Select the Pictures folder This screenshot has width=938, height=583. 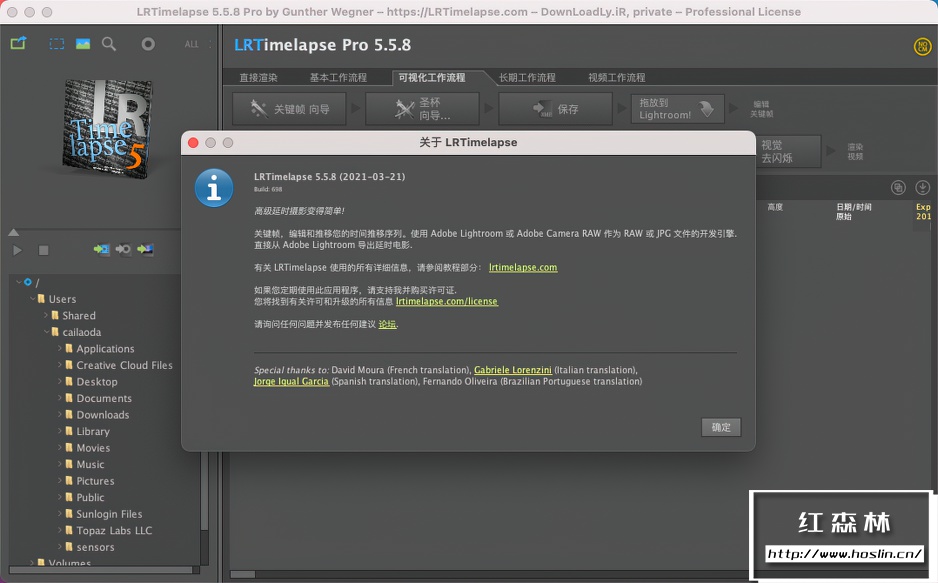tap(95, 481)
